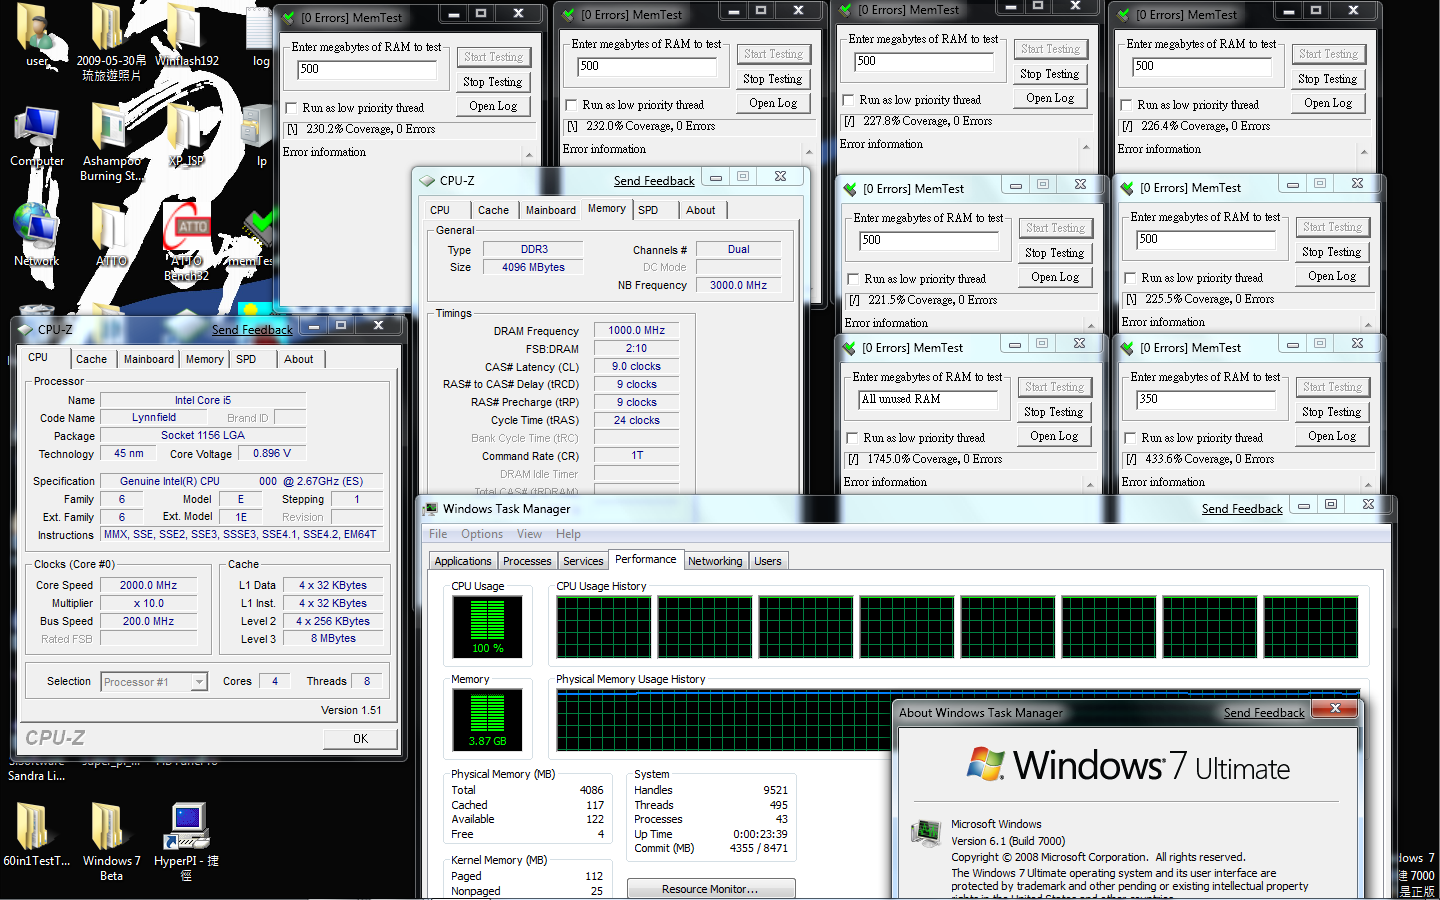Viewport: 1440px width, 900px height.
Task: Open the Processor #1 selection dropdown
Action: 154,682
